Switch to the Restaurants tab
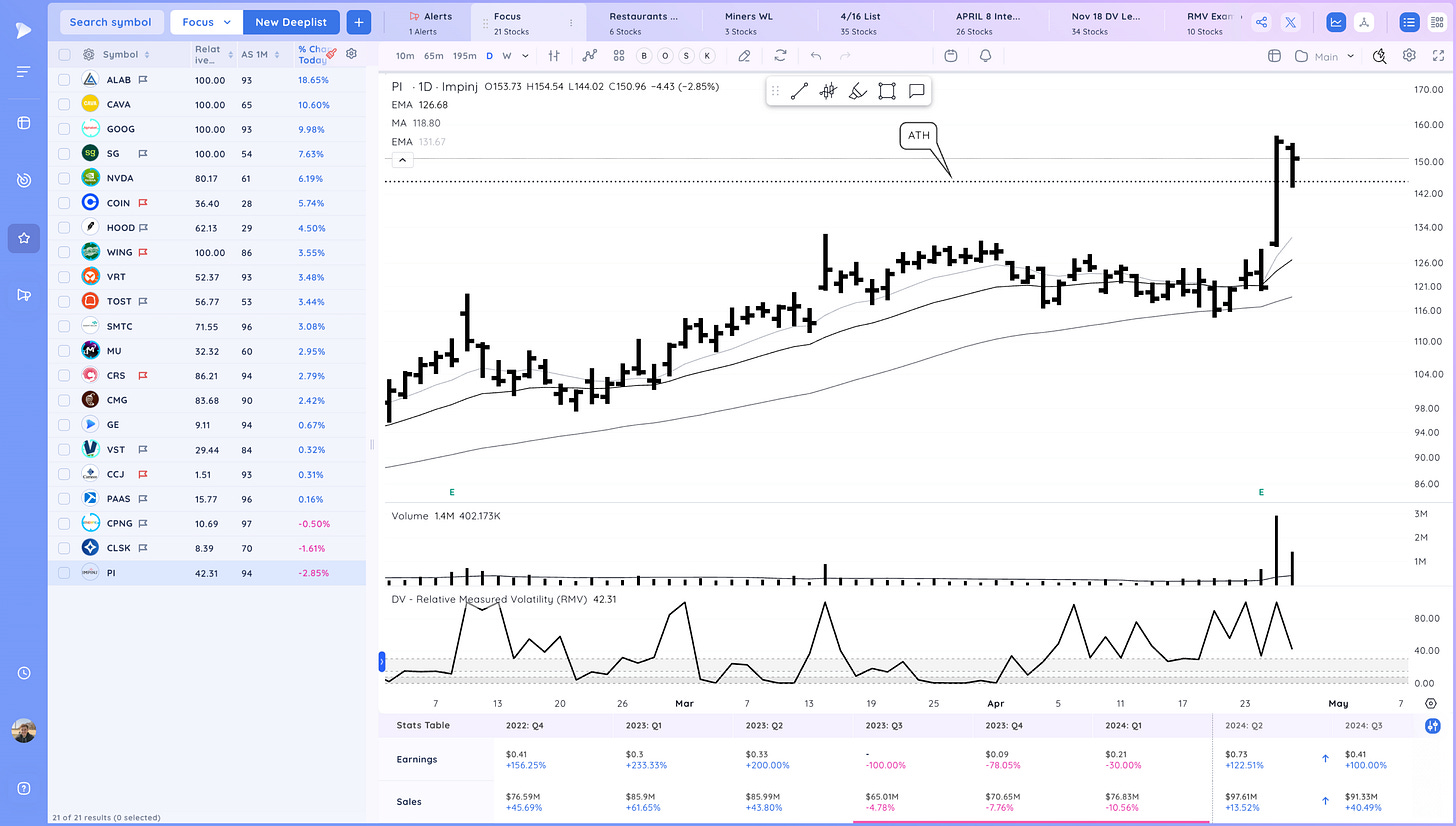Screen dimensions: 1456x826 [x=643, y=22]
